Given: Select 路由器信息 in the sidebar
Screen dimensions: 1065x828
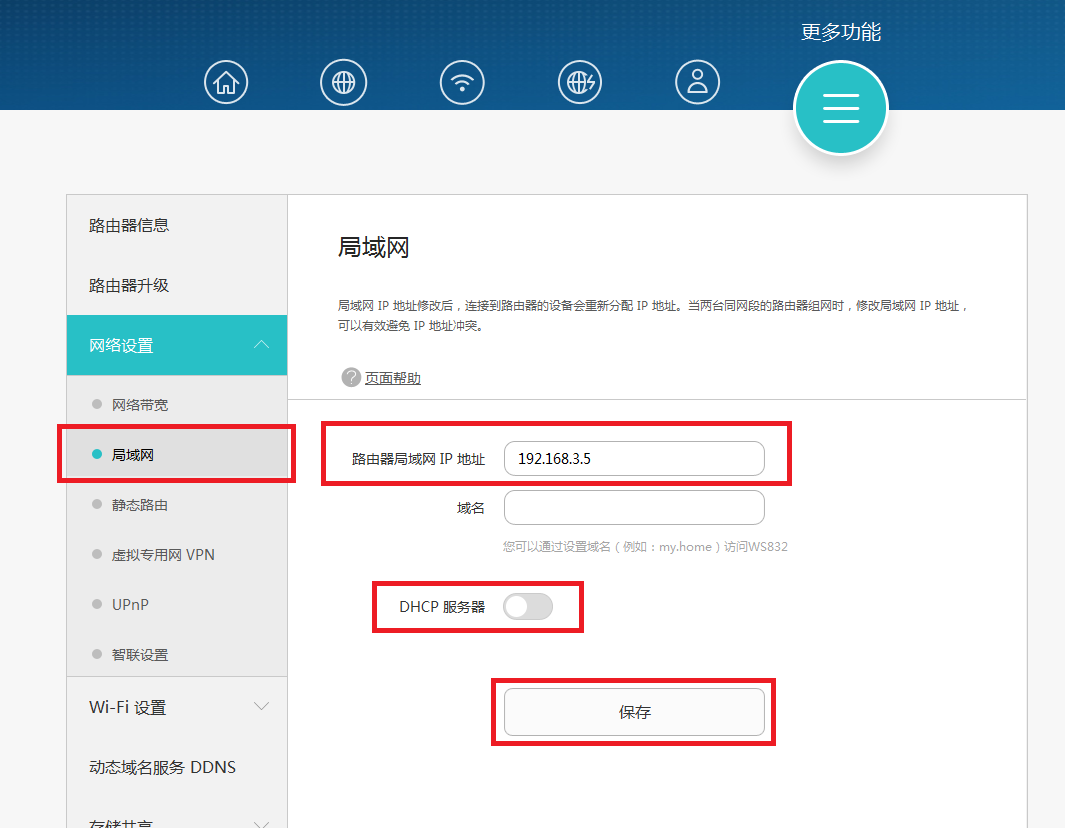Looking at the screenshot, I should tap(129, 225).
